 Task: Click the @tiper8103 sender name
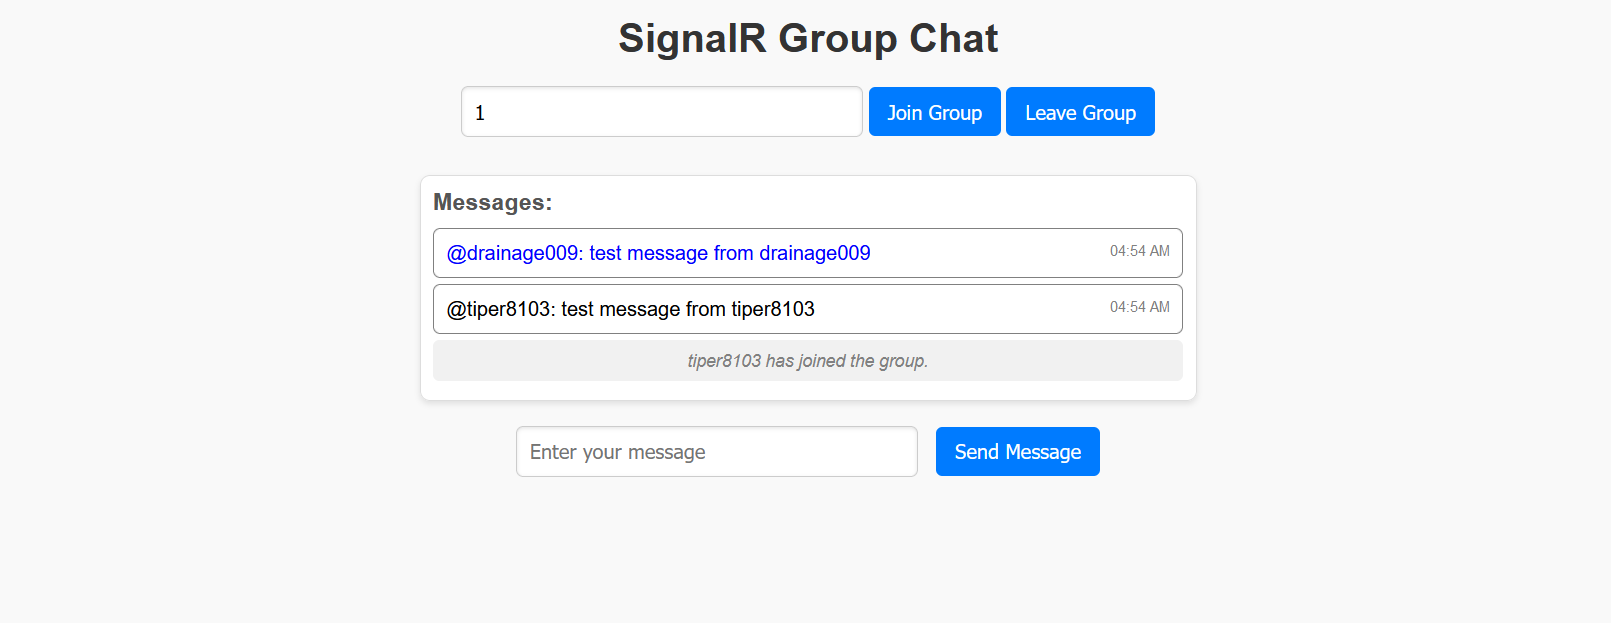[x=500, y=309]
